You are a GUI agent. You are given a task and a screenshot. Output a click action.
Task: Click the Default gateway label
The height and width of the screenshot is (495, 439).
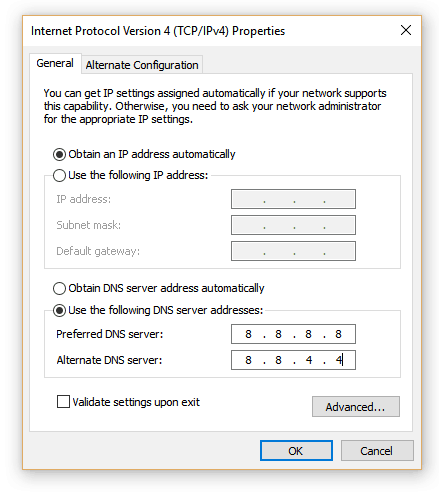tap(98, 251)
